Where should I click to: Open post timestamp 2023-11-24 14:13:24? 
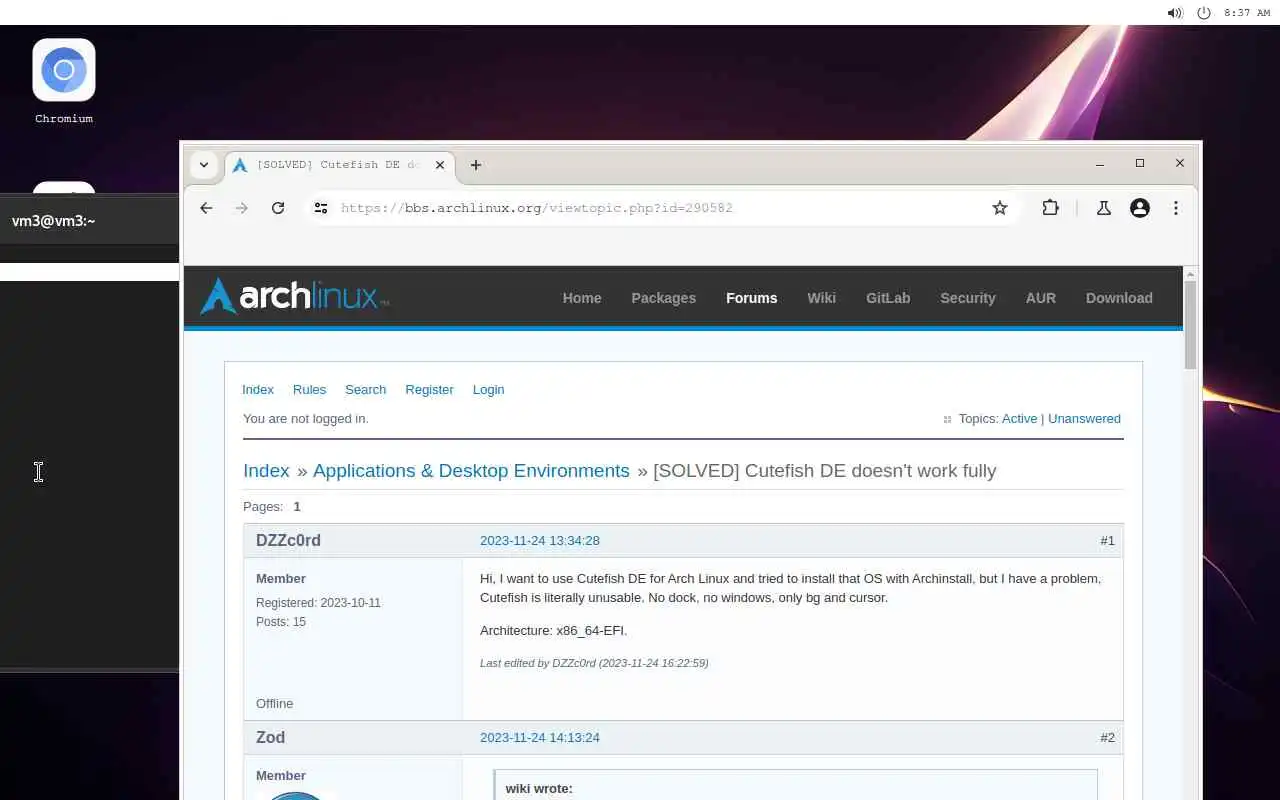pyautogui.click(x=540, y=738)
